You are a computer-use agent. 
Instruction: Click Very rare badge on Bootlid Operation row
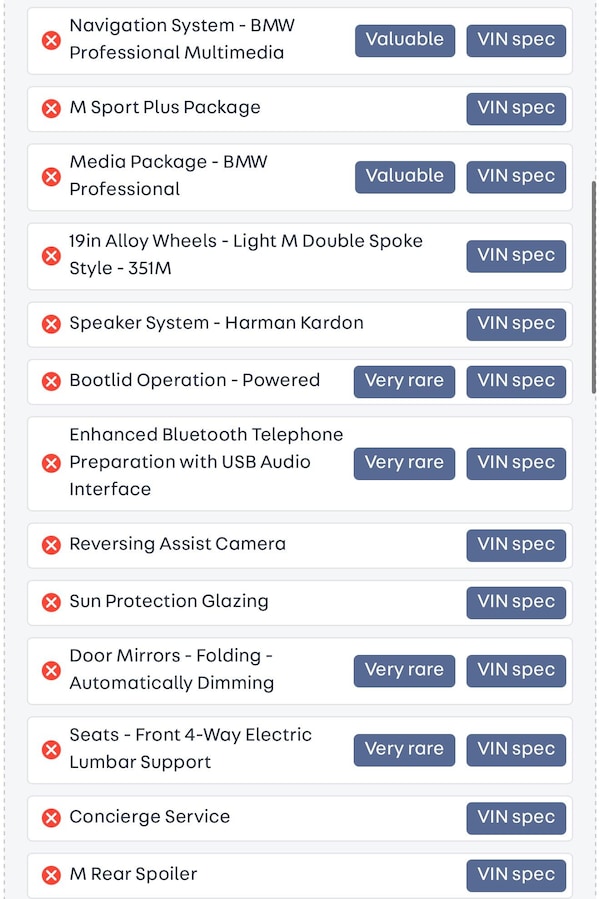point(404,381)
